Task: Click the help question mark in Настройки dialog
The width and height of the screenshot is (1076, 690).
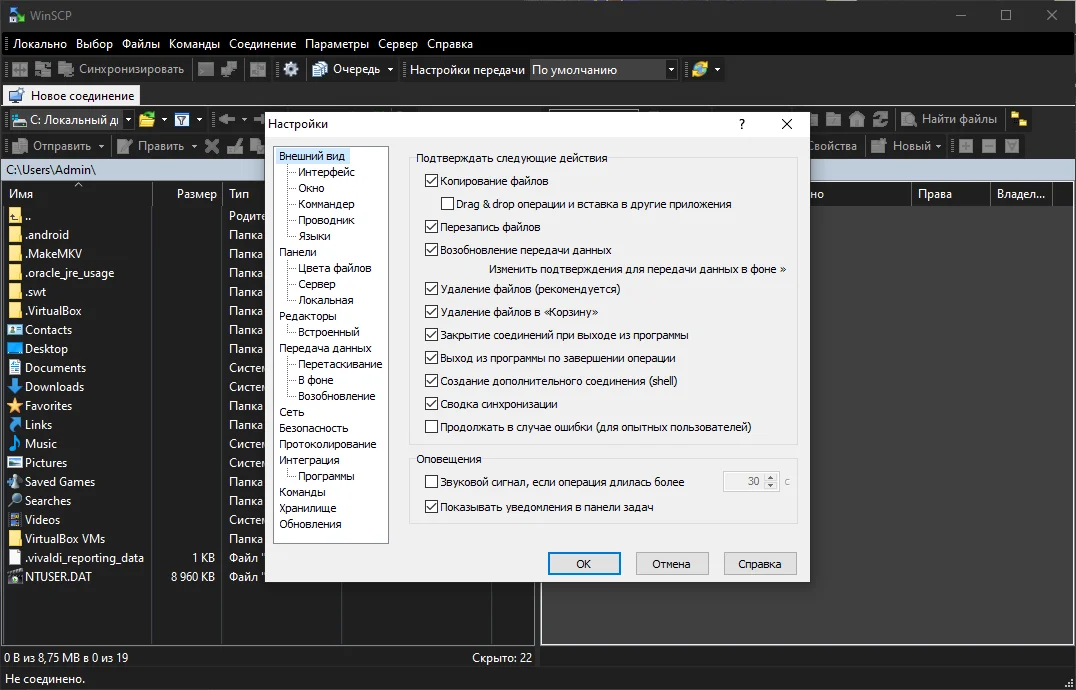Action: click(x=742, y=124)
